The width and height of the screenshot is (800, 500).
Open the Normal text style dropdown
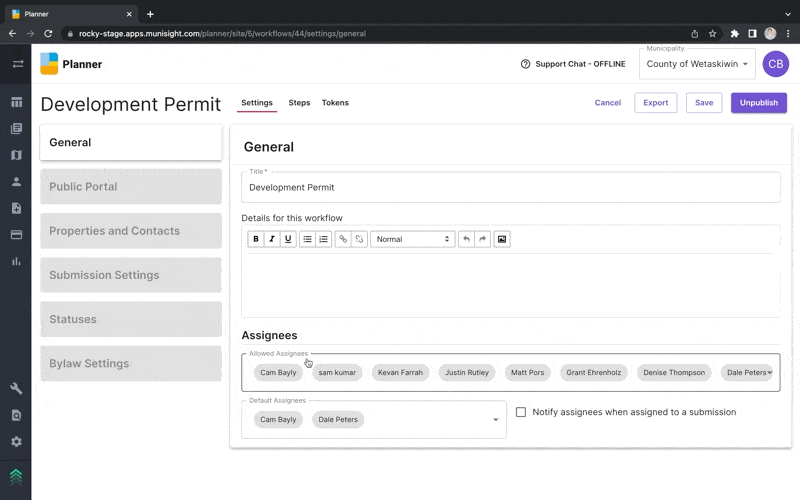412,239
